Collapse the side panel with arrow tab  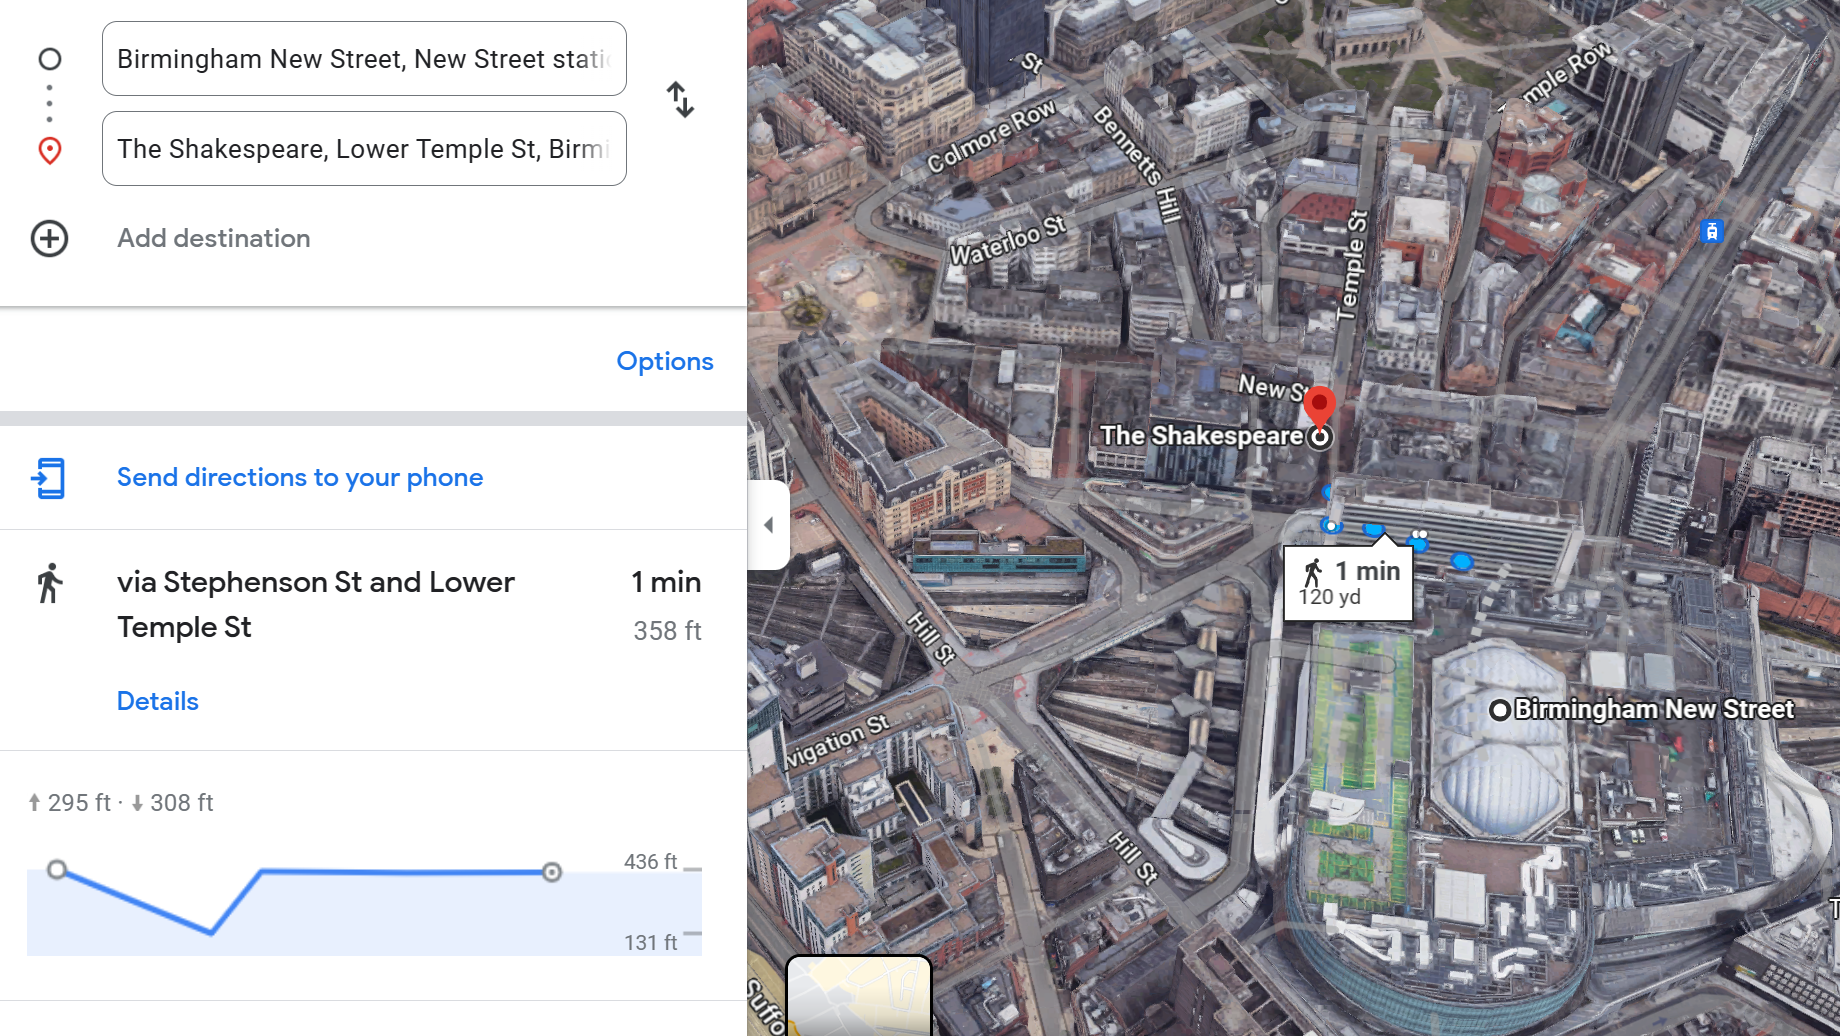click(768, 525)
